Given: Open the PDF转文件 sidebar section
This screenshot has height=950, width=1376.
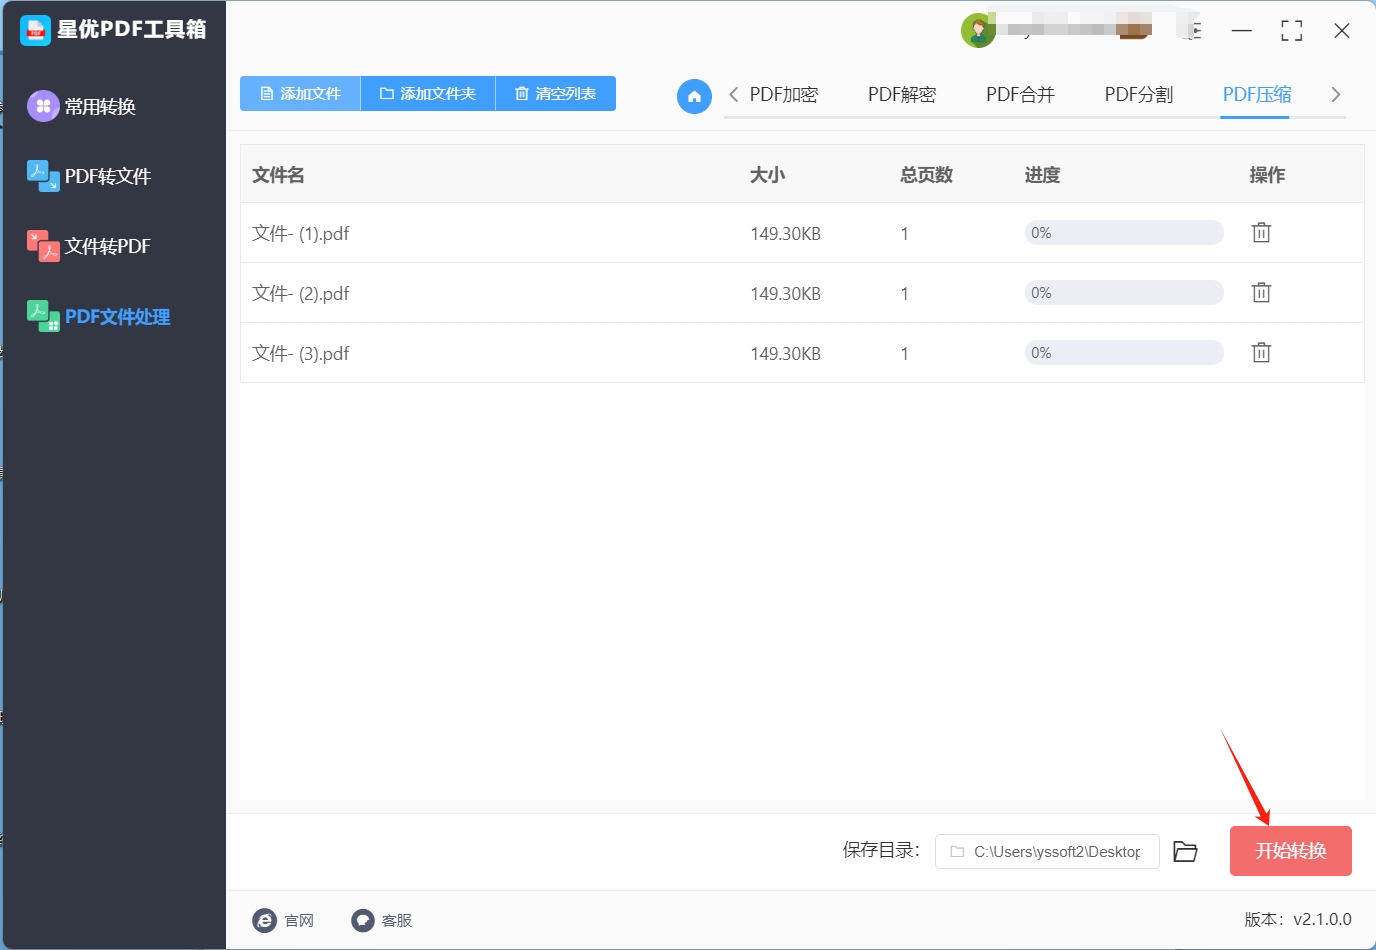Looking at the screenshot, I should pyautogui.click(x=89, y=176).
